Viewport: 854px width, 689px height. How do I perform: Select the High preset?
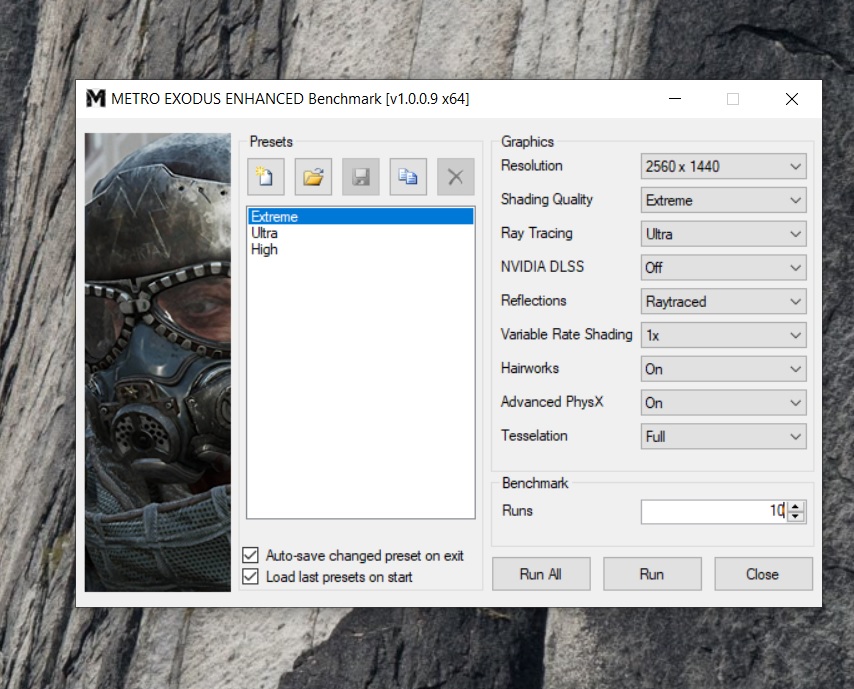pos(361,249)
